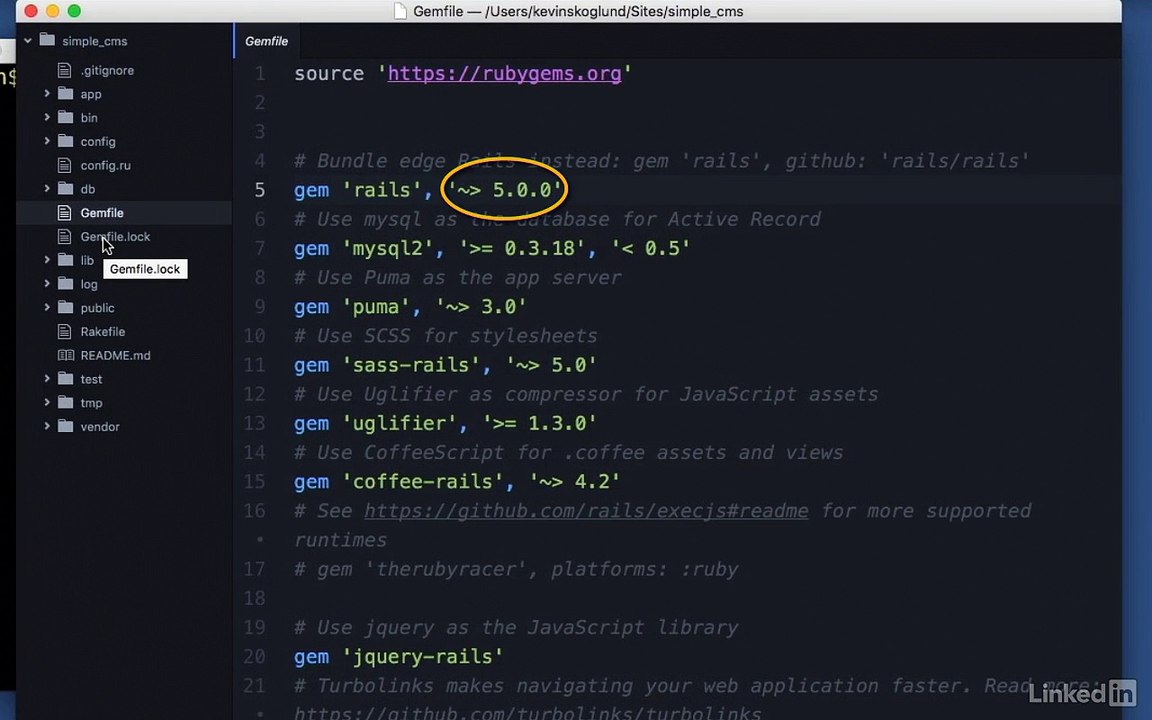Open README.md in the sidebar
This screenshot has width=1152, height=720.
[115, 356]
